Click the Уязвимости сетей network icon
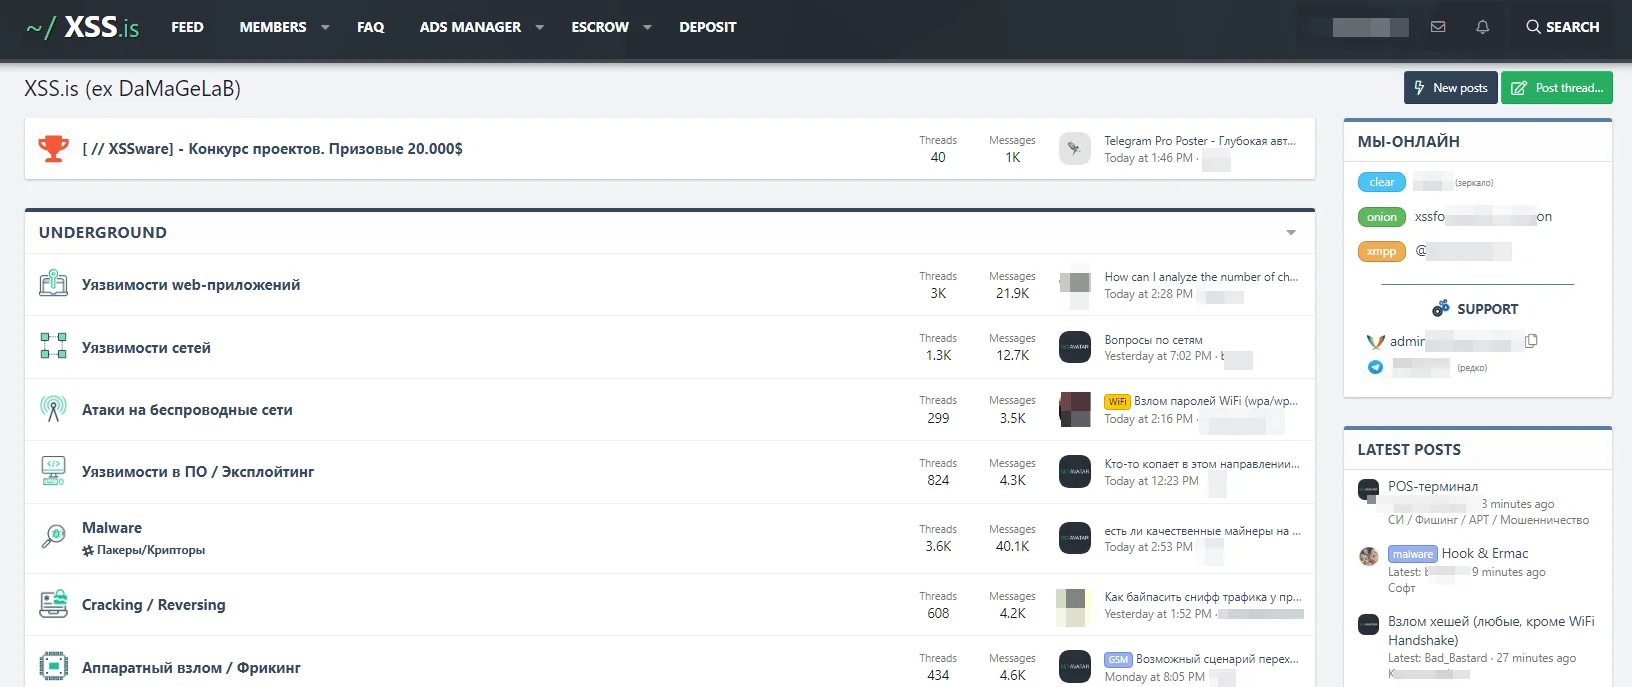The height and width of the screenshot is (687, 1632). pos(53,346)
